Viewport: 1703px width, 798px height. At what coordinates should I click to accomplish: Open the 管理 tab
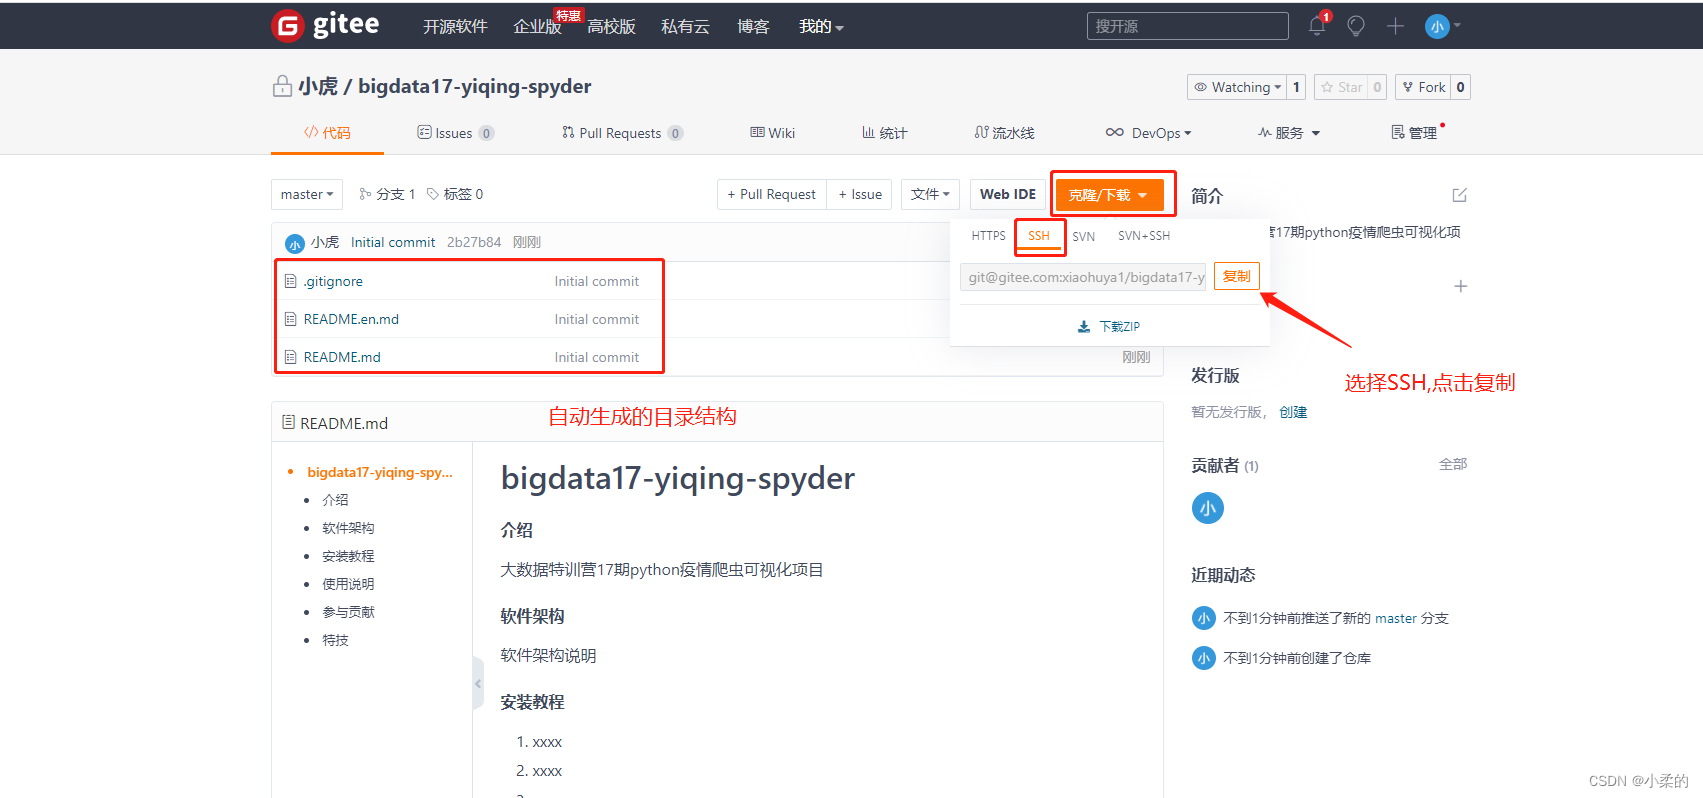click(1414, 133)
